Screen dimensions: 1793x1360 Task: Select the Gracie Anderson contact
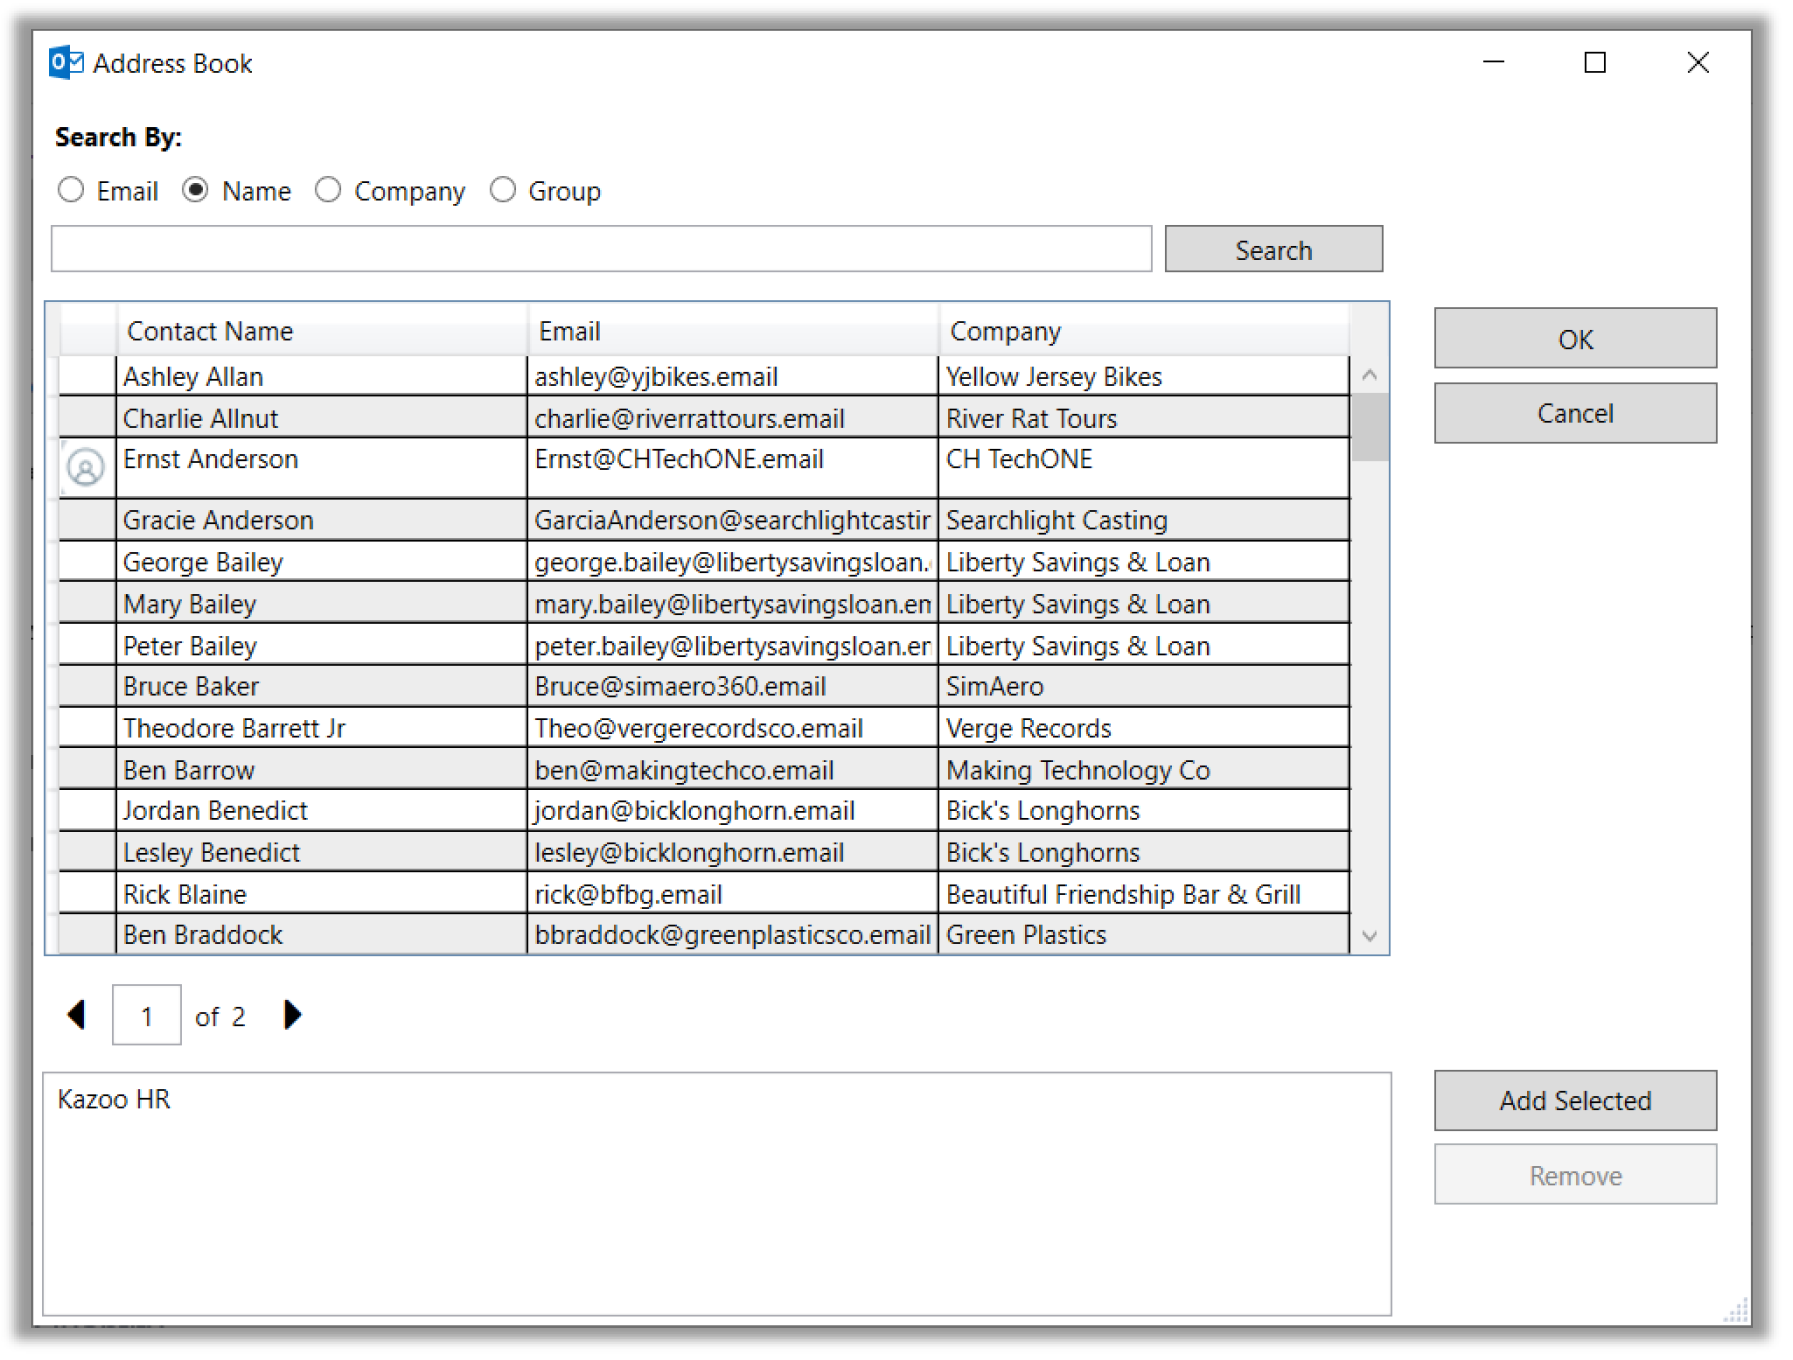[321, 520]
